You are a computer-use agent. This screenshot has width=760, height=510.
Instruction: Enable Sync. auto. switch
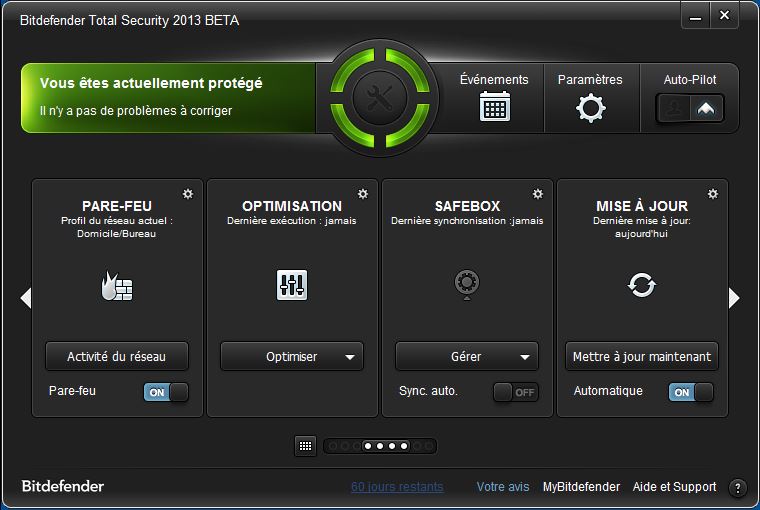tap(516, 392)
